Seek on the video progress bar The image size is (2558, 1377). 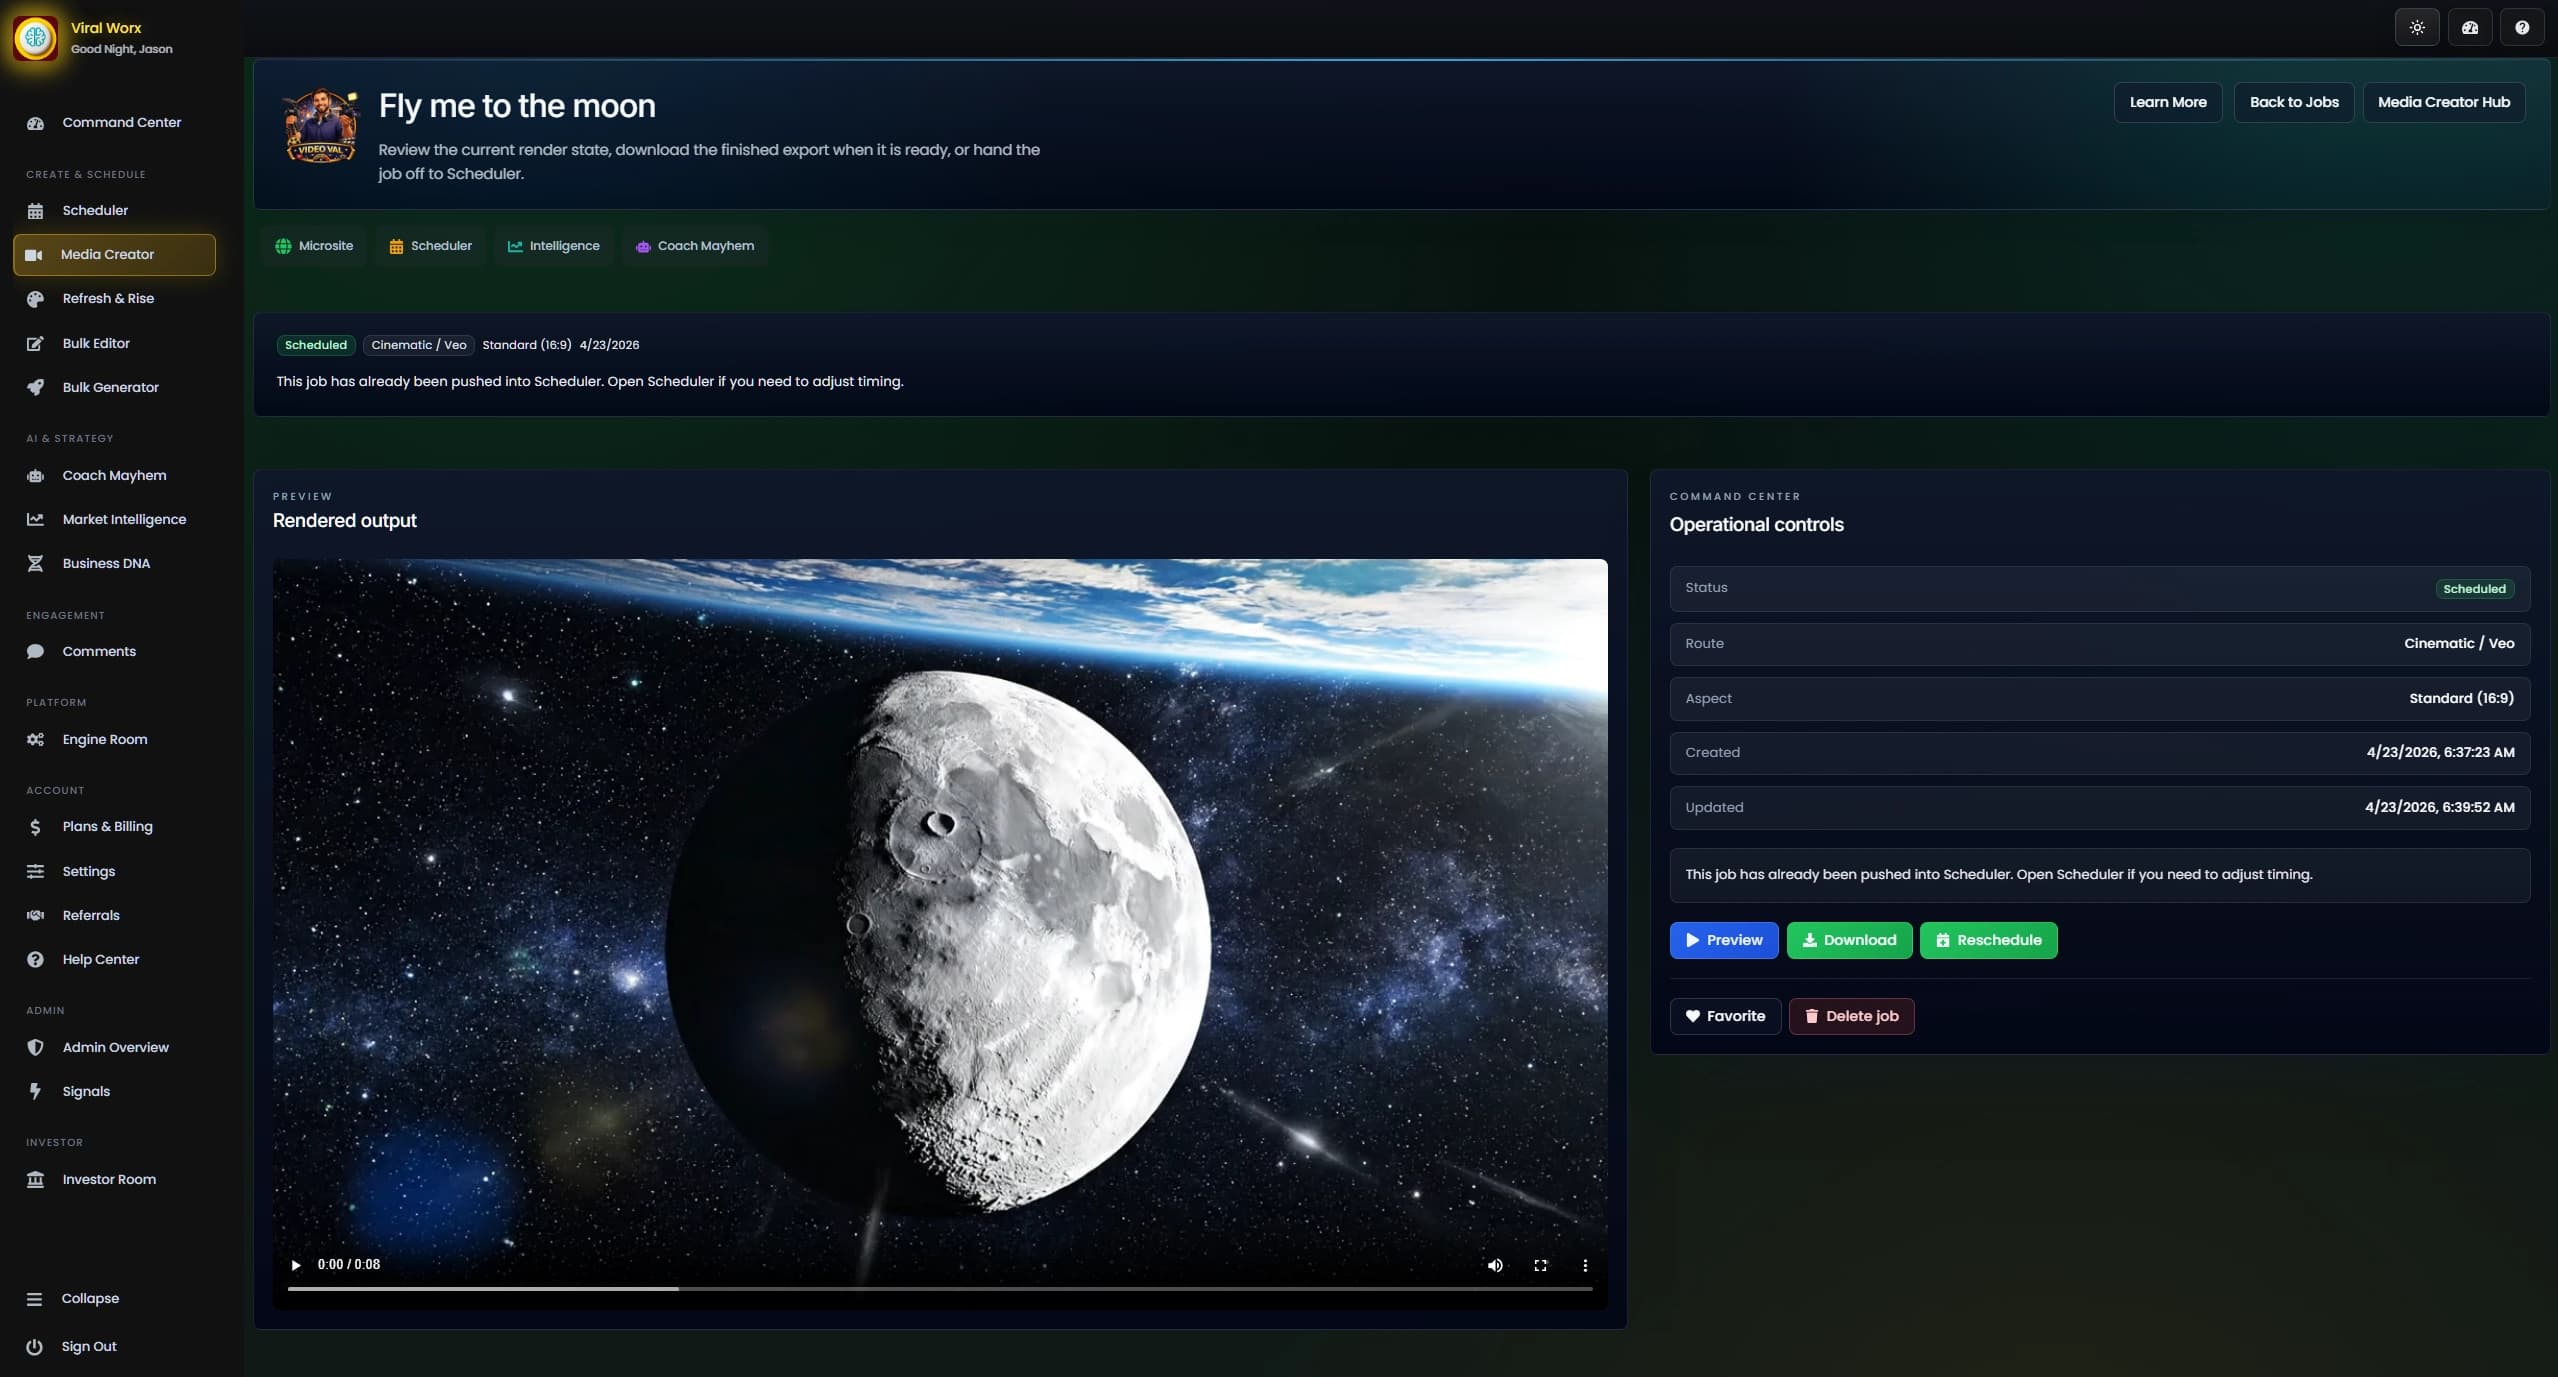point(940,1289)
